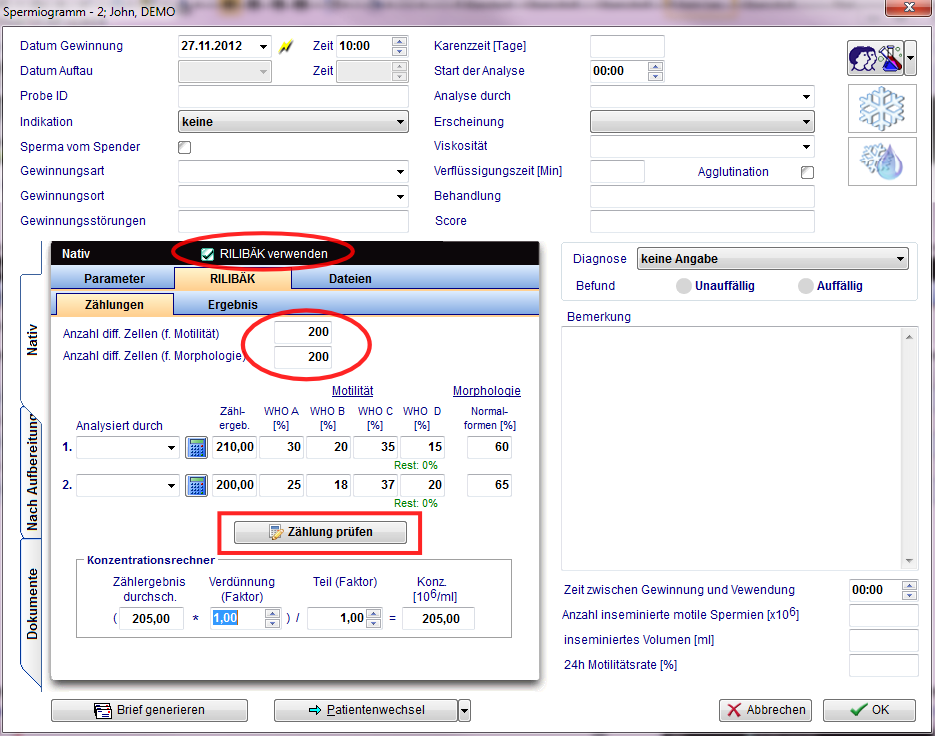Click the Verdünnung factor spinner
Screen dimensions: 935x736
(x=272, y=619)
